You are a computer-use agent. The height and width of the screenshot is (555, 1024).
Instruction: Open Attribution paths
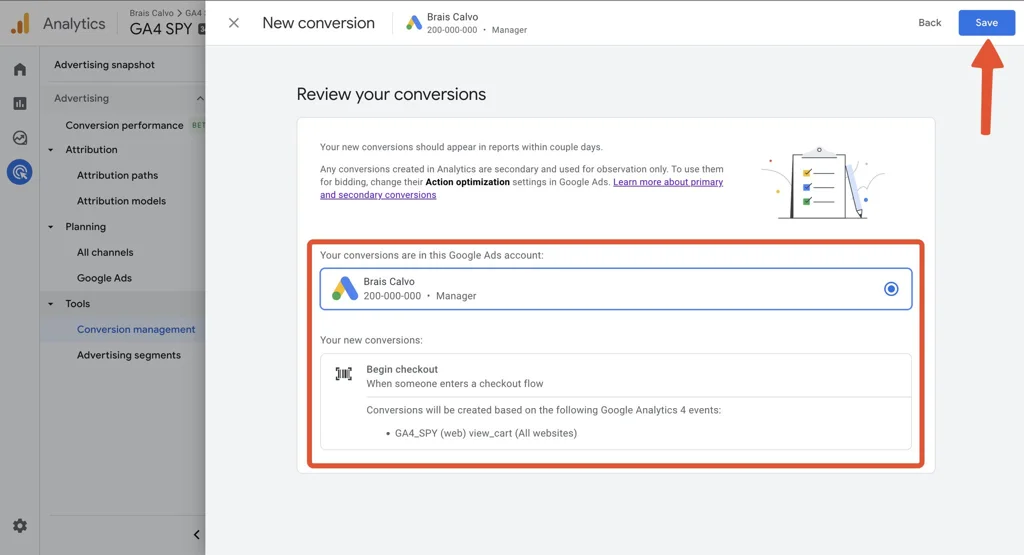point(118,175)
